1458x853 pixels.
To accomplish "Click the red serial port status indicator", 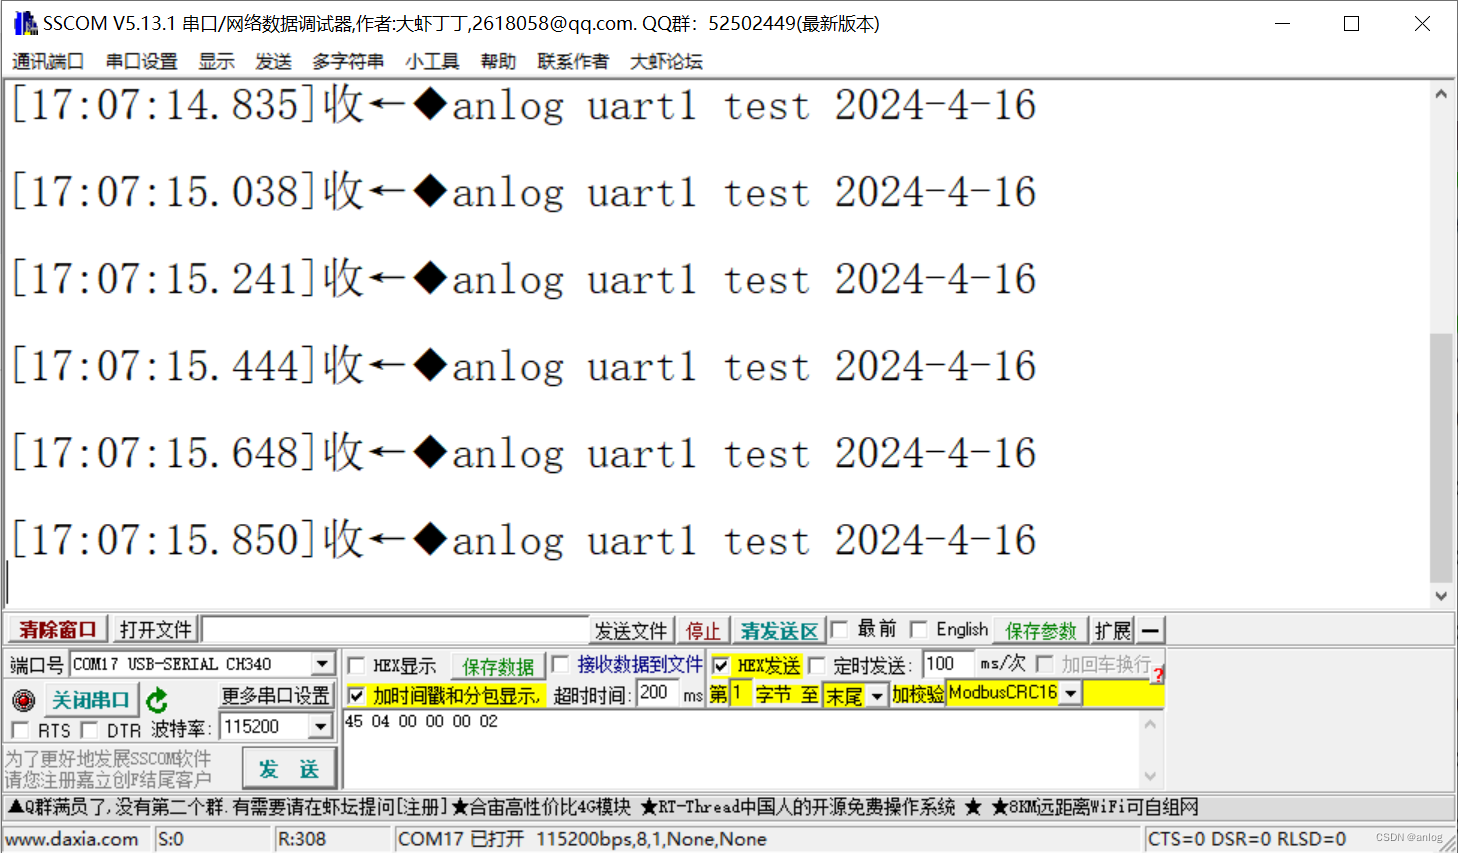I will point(22,698).
